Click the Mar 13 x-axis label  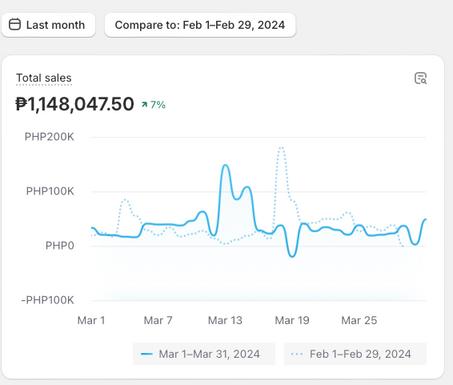coord(225,320)
